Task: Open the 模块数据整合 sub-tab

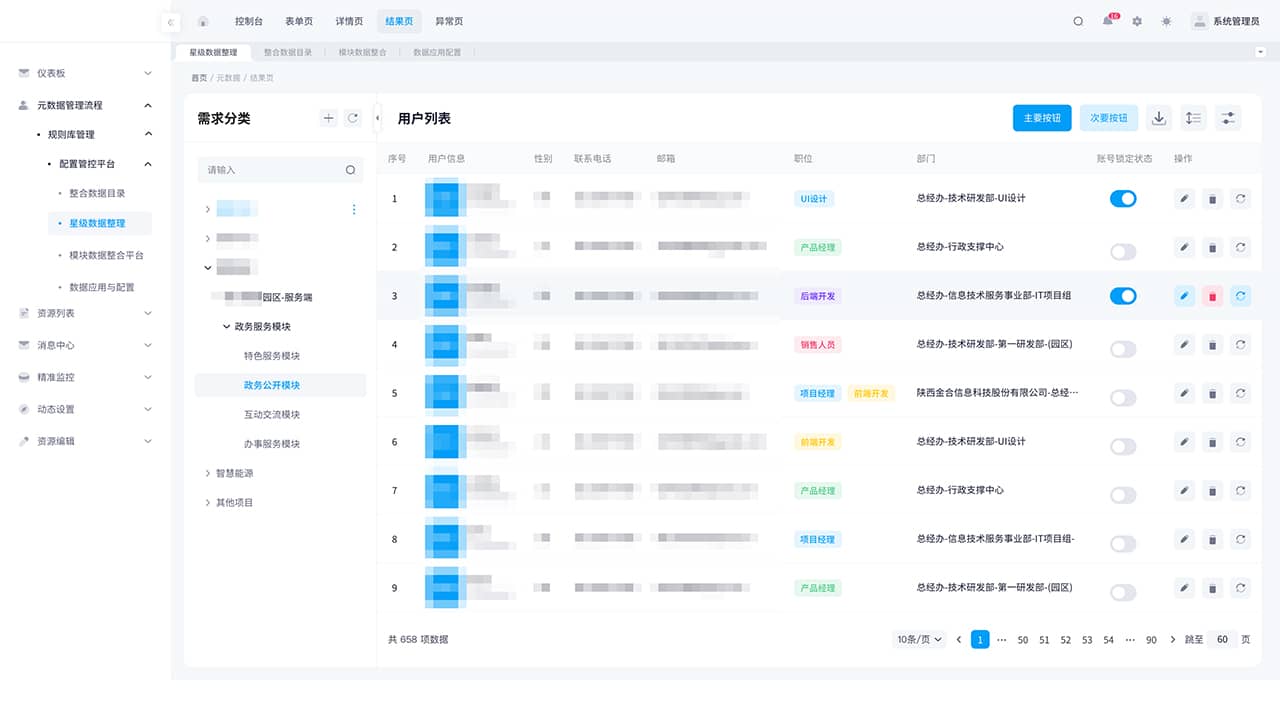Action: (x=362, y=52)
